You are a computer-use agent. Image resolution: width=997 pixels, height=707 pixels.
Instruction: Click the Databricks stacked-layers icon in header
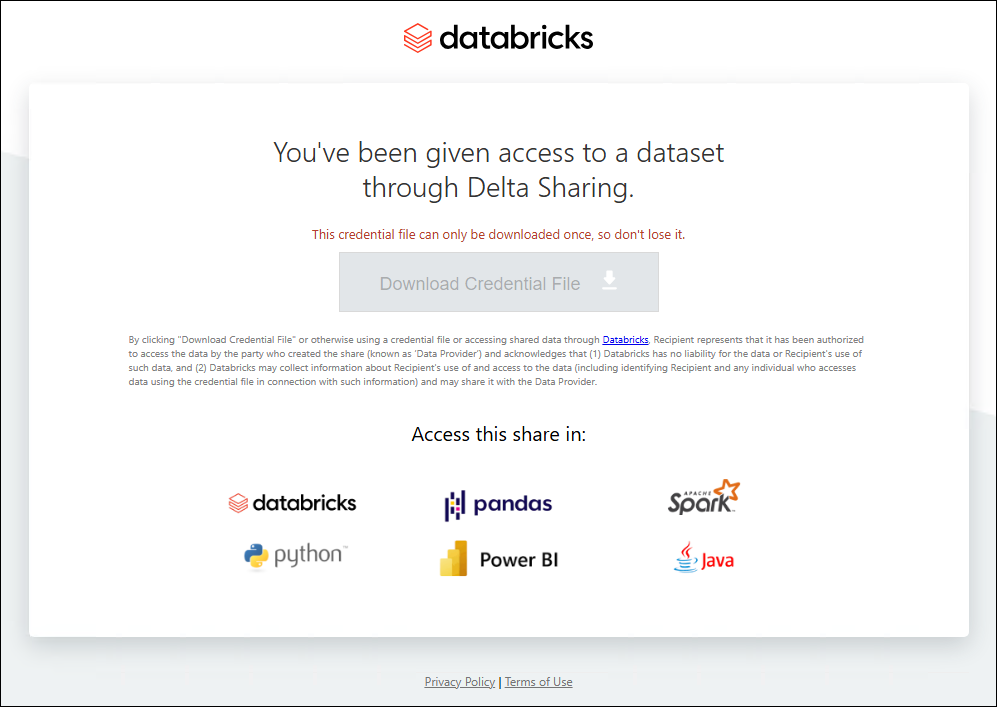(x=417, y=39)
